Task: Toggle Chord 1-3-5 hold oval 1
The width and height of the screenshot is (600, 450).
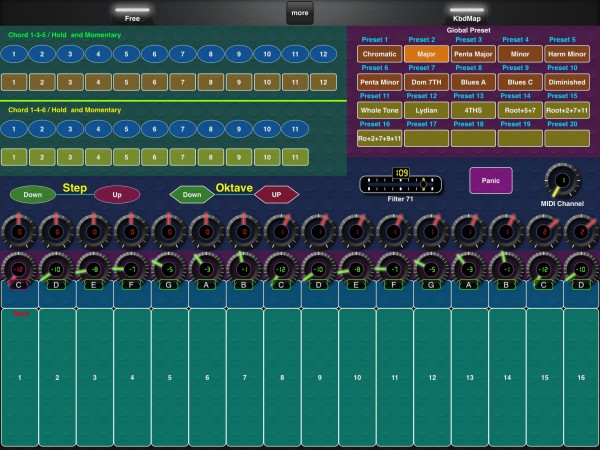Action: click(x=14, y=54)
